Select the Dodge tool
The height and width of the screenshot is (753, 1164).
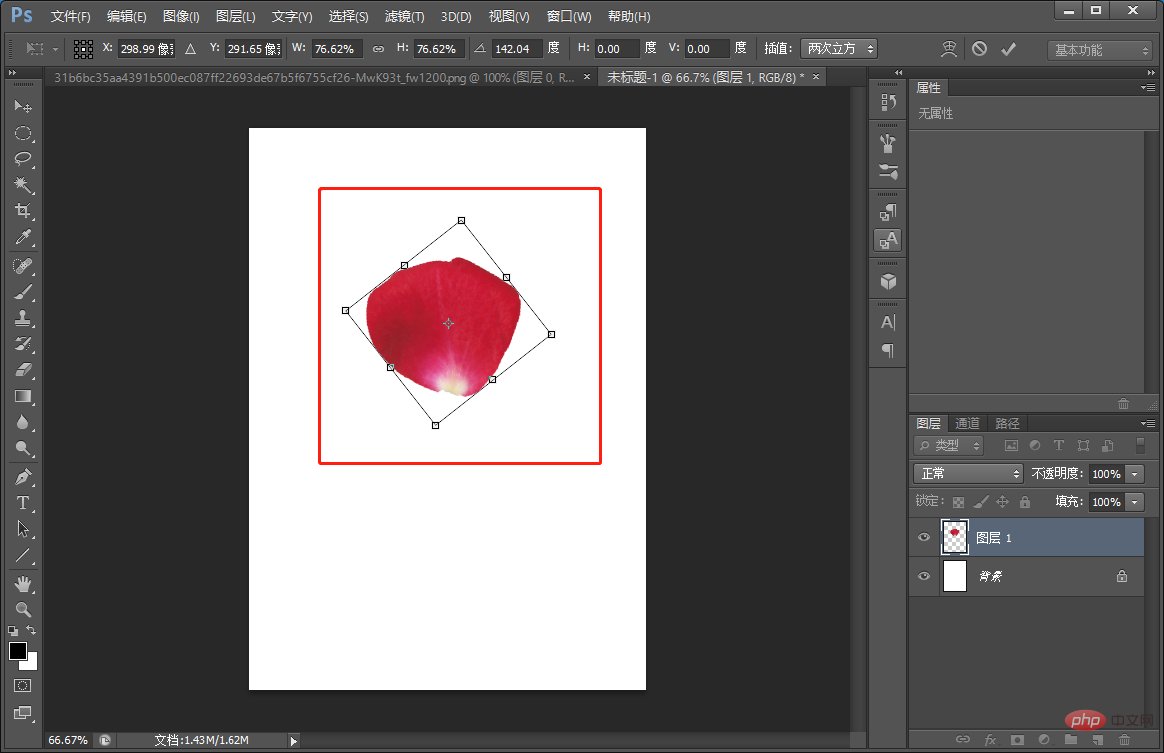point(23,448)
